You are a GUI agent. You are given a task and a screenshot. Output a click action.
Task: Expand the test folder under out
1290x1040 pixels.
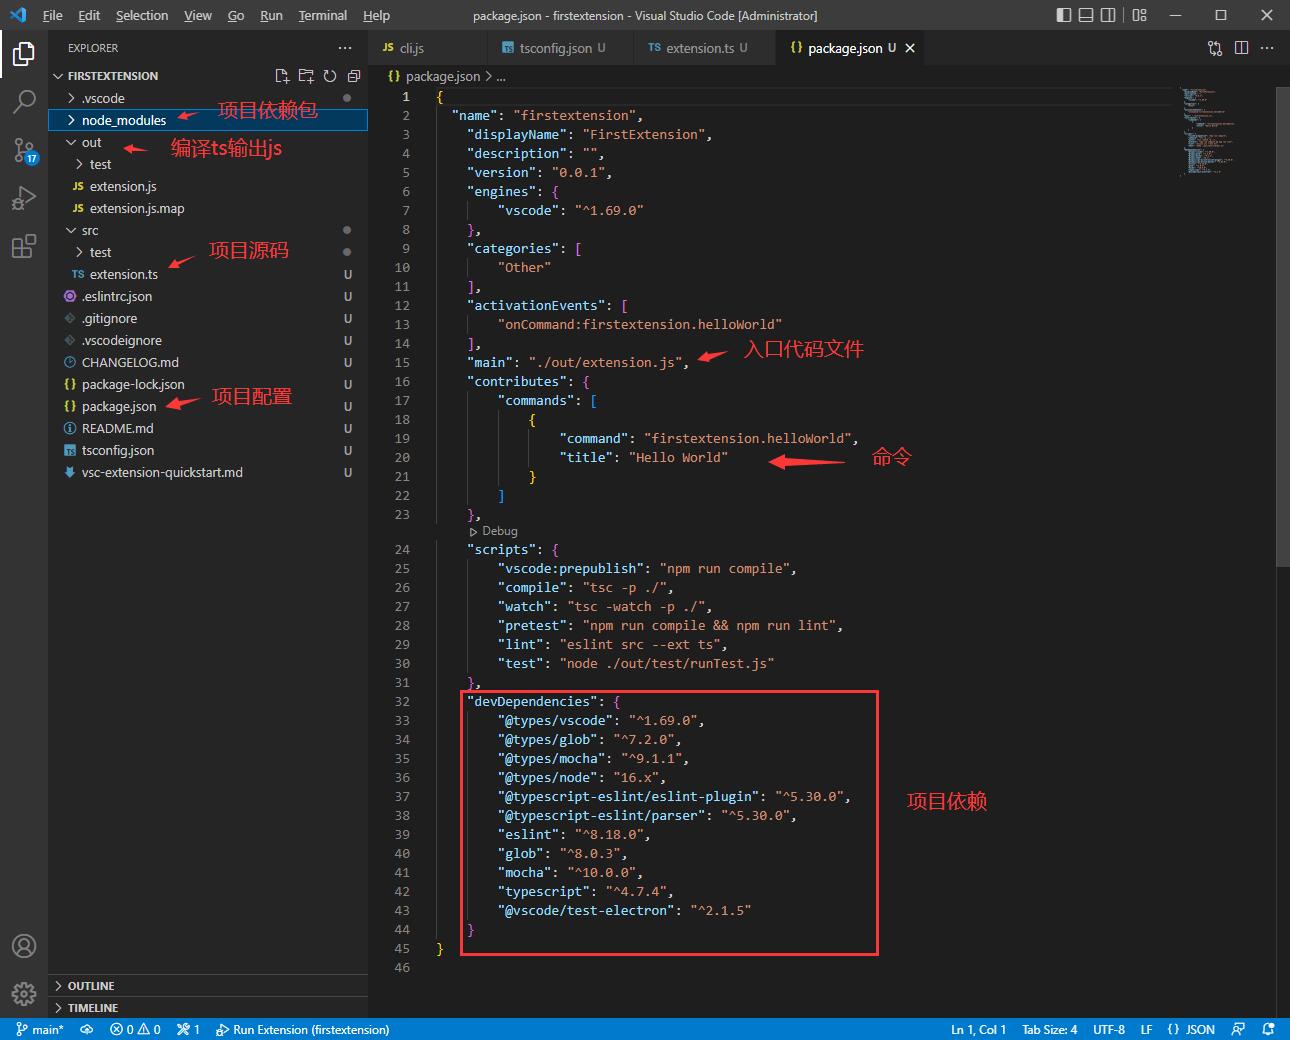tap(208, 164)
